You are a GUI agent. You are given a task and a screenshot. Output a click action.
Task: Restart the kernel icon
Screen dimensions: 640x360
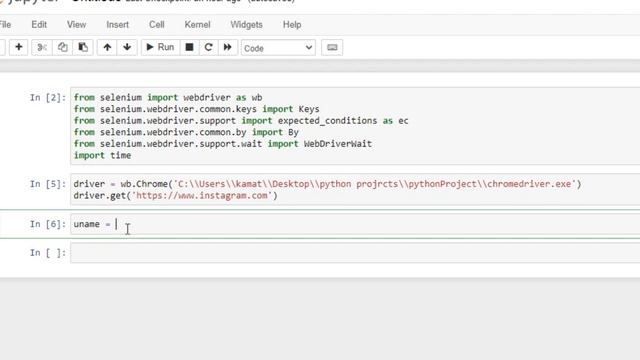click(x=209, y=47)
